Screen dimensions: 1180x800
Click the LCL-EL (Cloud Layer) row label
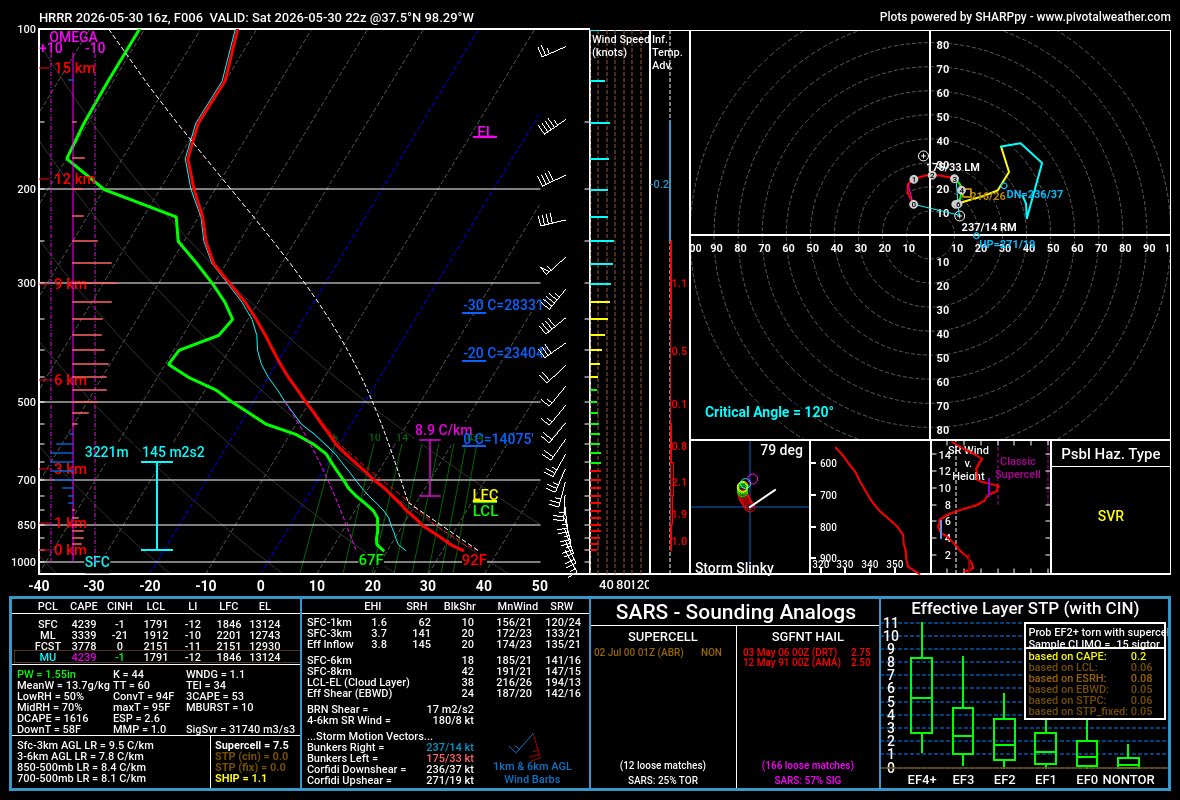(x=358, y=683)
